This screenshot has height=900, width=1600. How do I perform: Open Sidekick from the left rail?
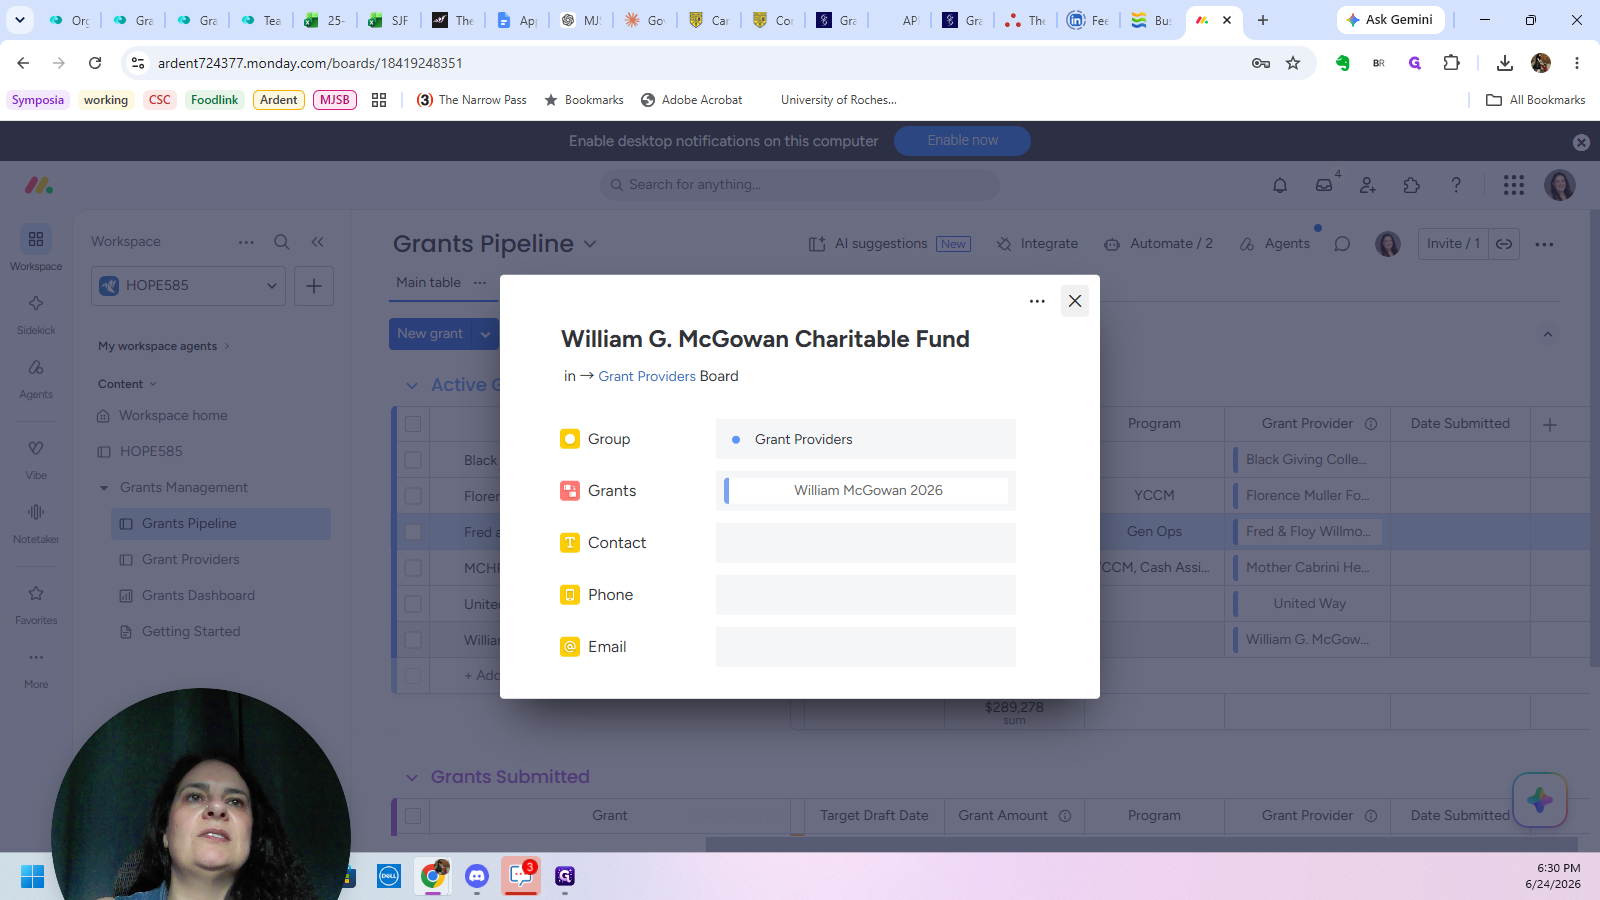click(x=36, y=313)
